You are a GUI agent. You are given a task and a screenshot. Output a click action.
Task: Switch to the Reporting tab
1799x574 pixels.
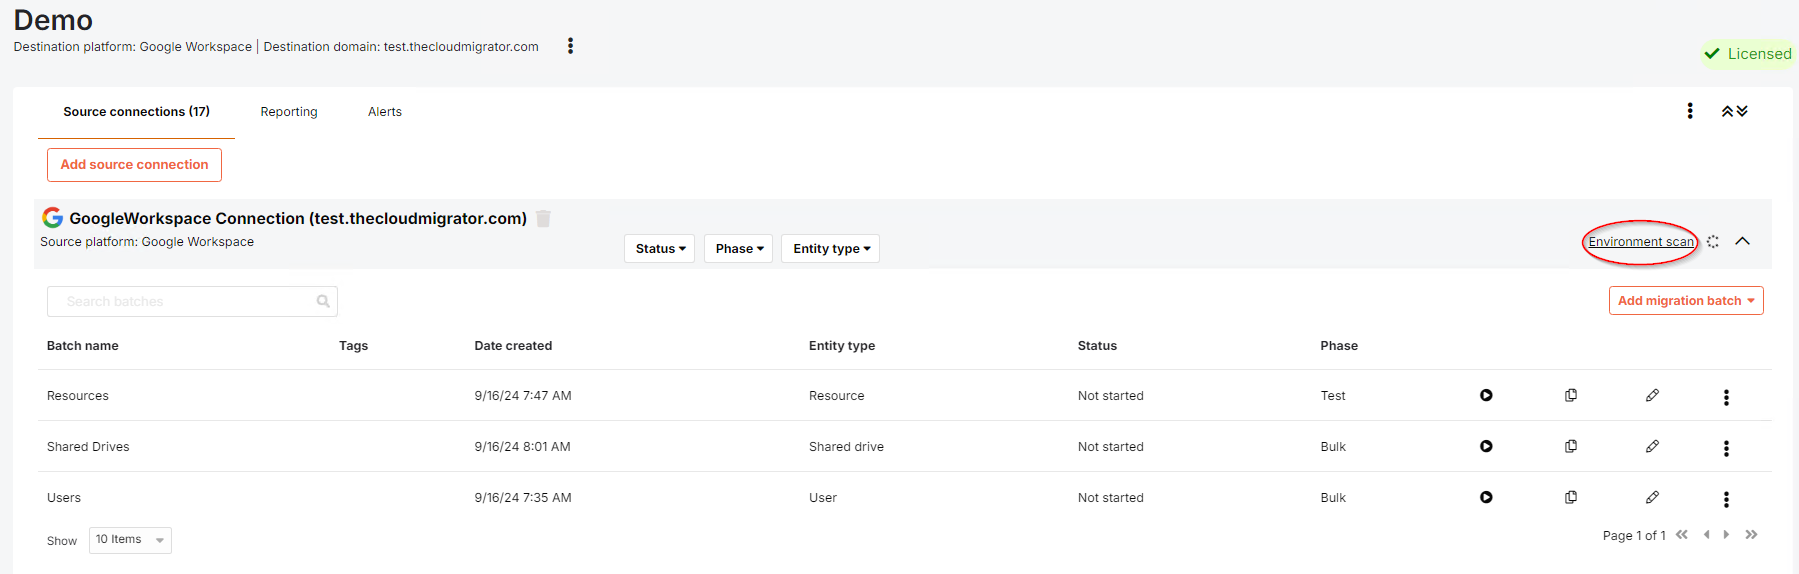click(x=289, y=112)
